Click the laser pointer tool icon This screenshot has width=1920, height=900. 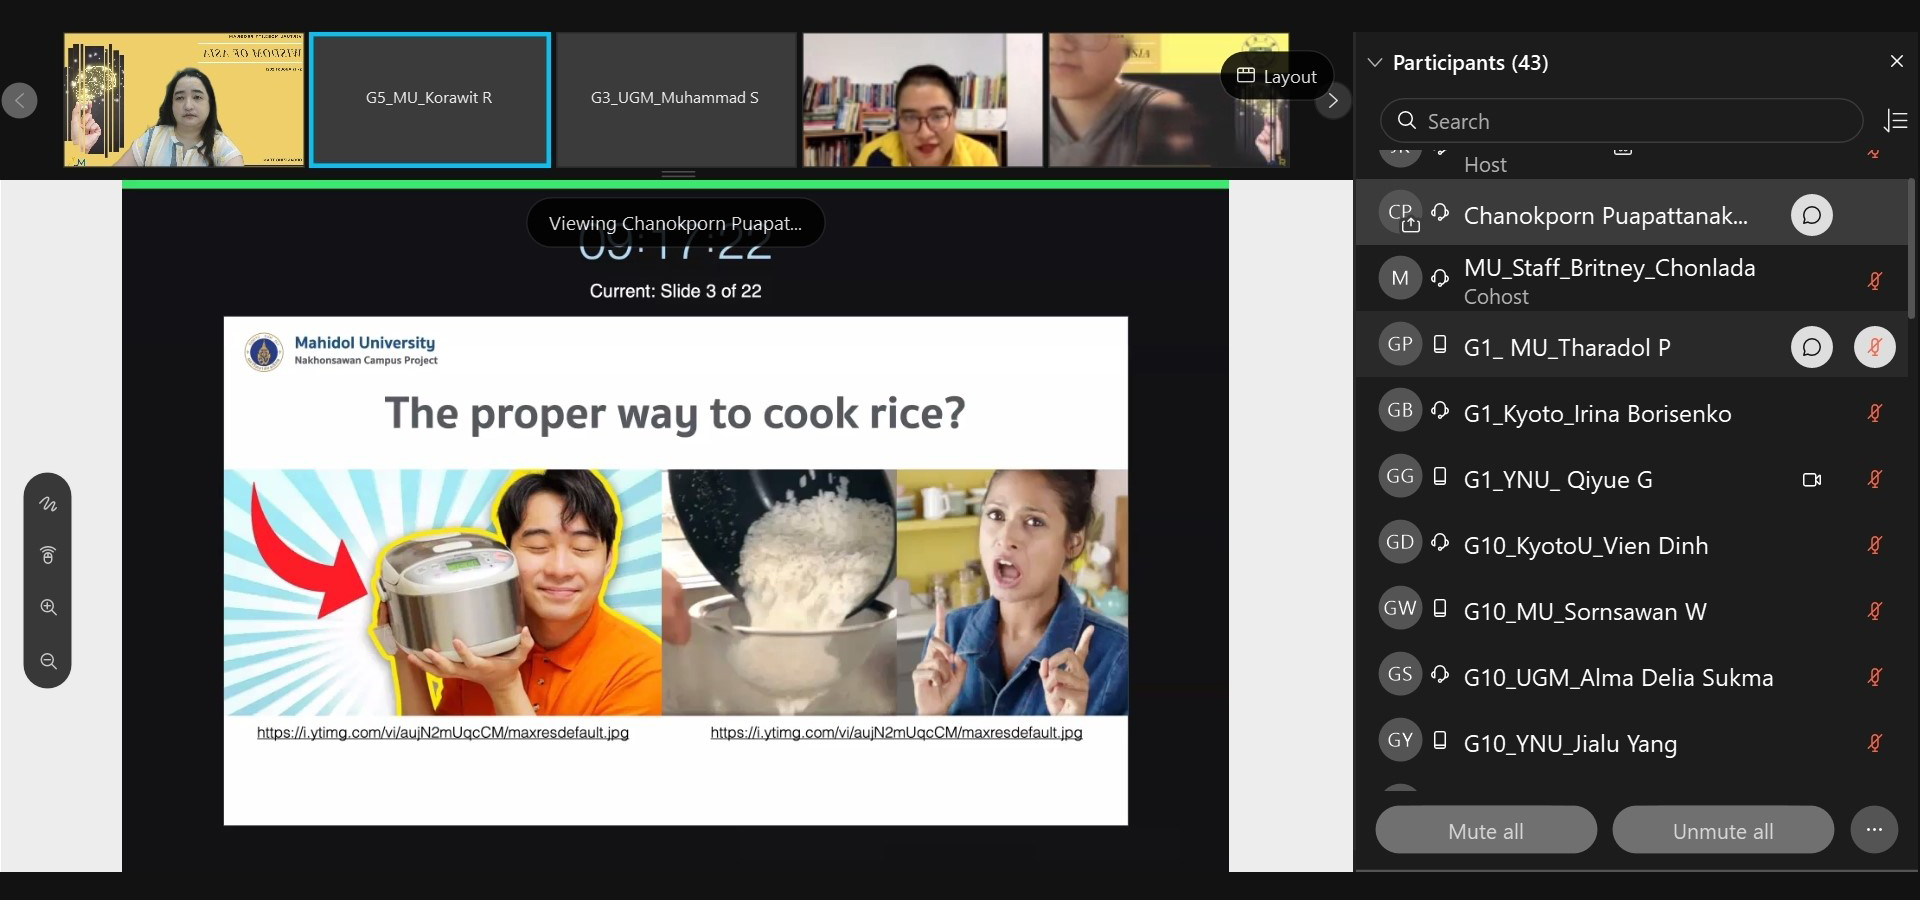coord(48,555)
